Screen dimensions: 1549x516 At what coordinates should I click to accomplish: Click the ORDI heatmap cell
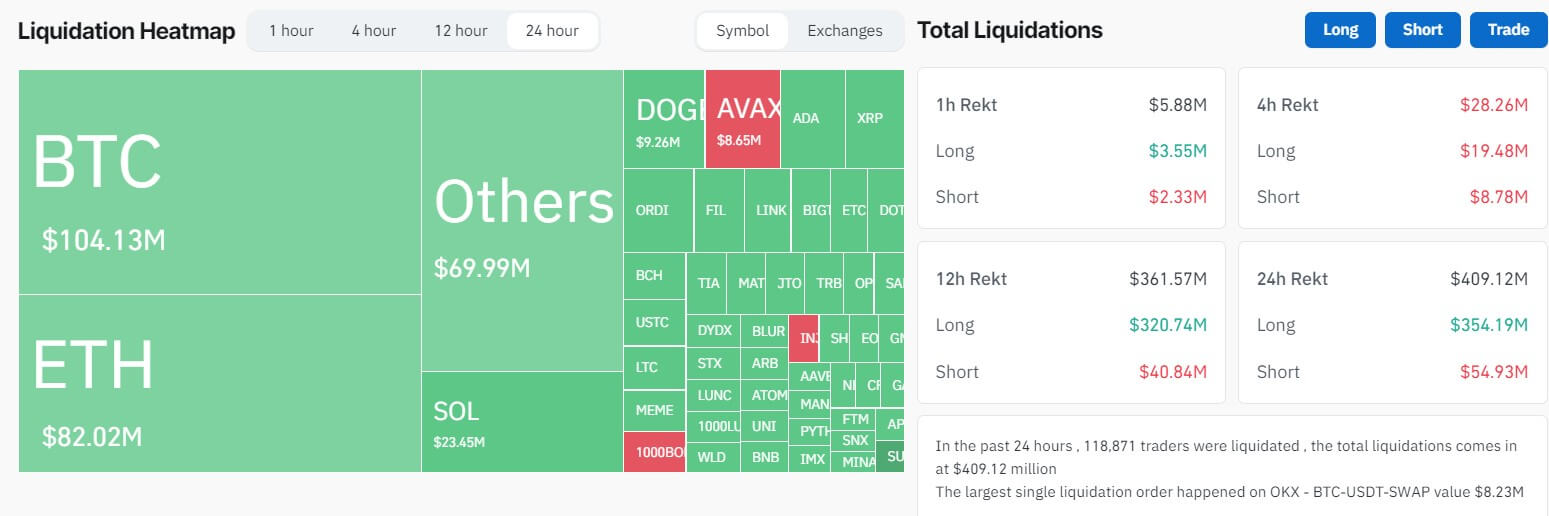[657, 210]
